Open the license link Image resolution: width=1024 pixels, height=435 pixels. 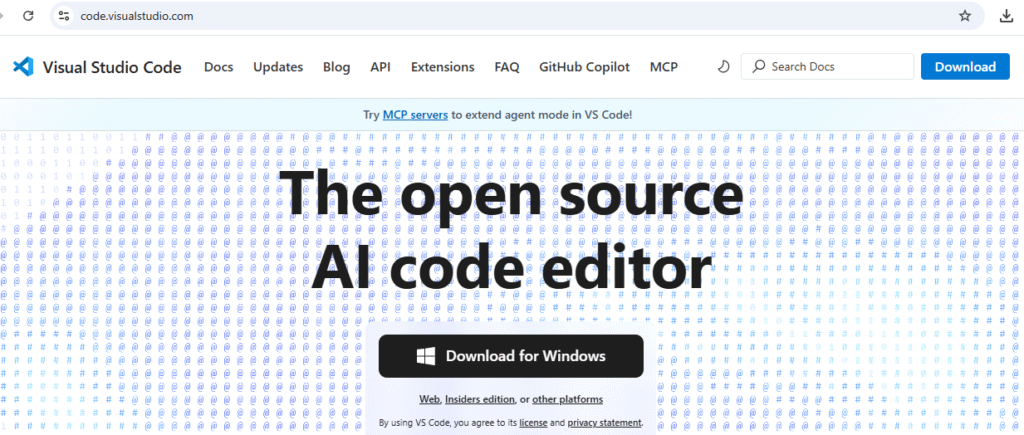(x=533, y=423)
